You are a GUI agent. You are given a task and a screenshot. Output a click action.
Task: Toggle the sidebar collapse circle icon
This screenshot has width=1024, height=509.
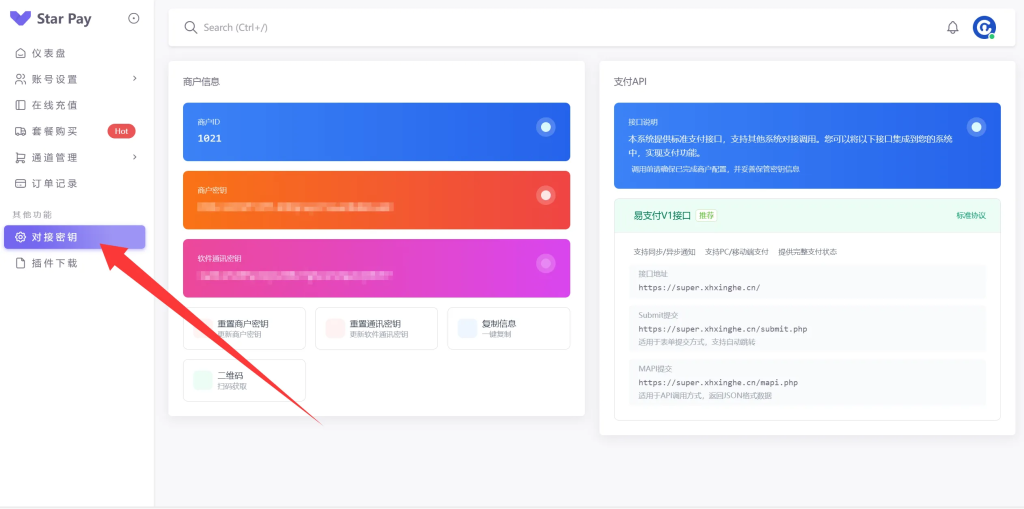click(x=134, y=19)
